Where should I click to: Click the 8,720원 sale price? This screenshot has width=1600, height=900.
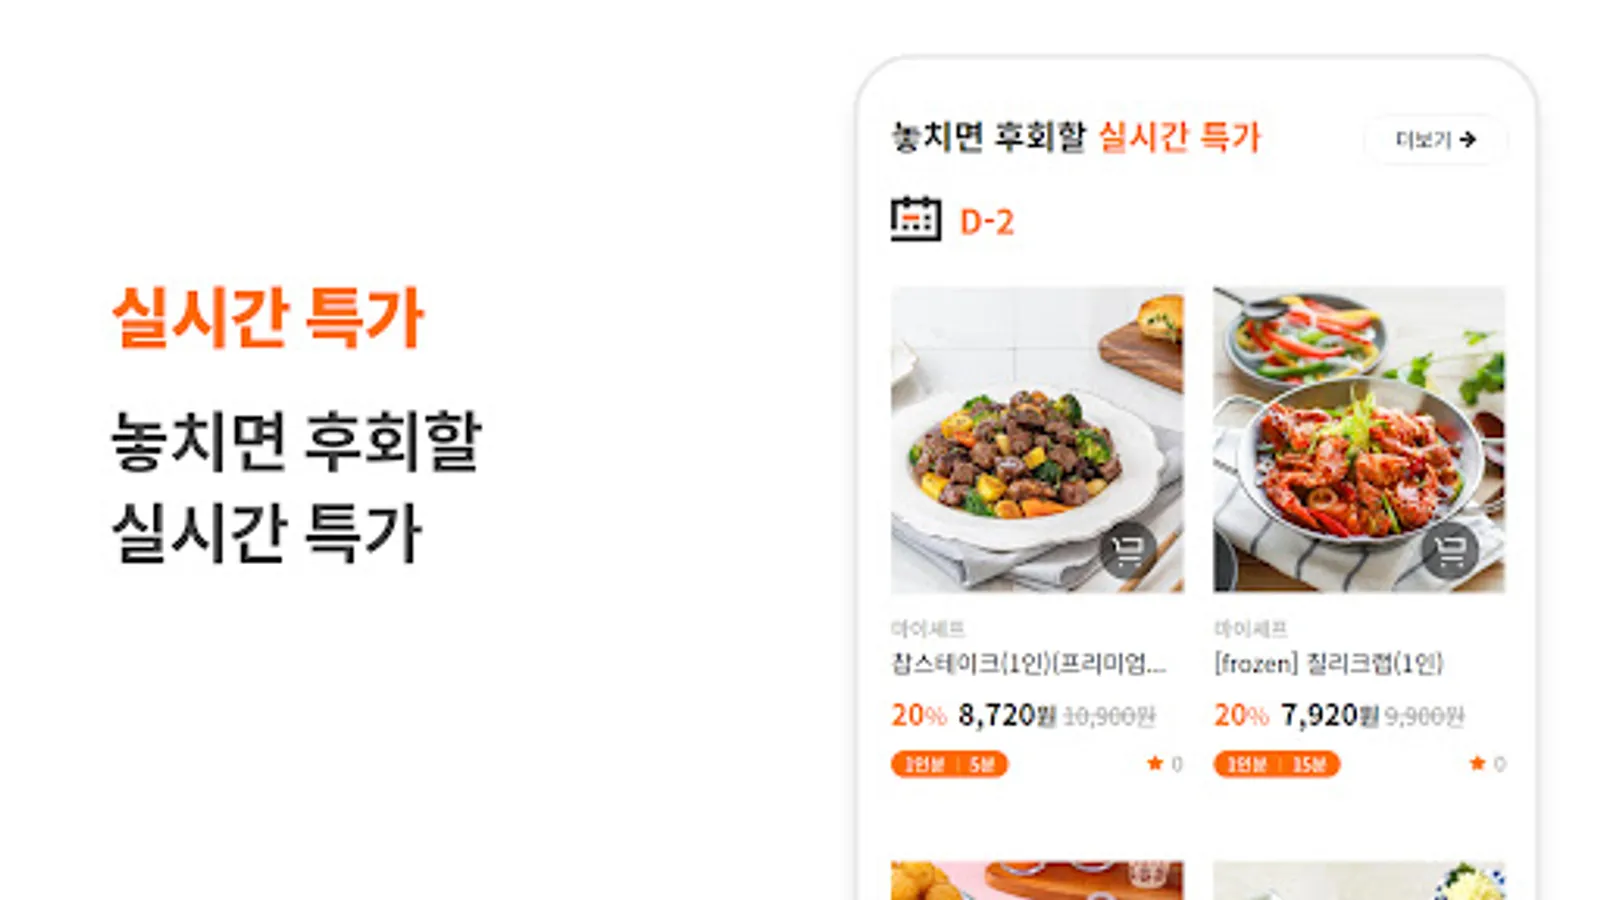coord(1007,715)
